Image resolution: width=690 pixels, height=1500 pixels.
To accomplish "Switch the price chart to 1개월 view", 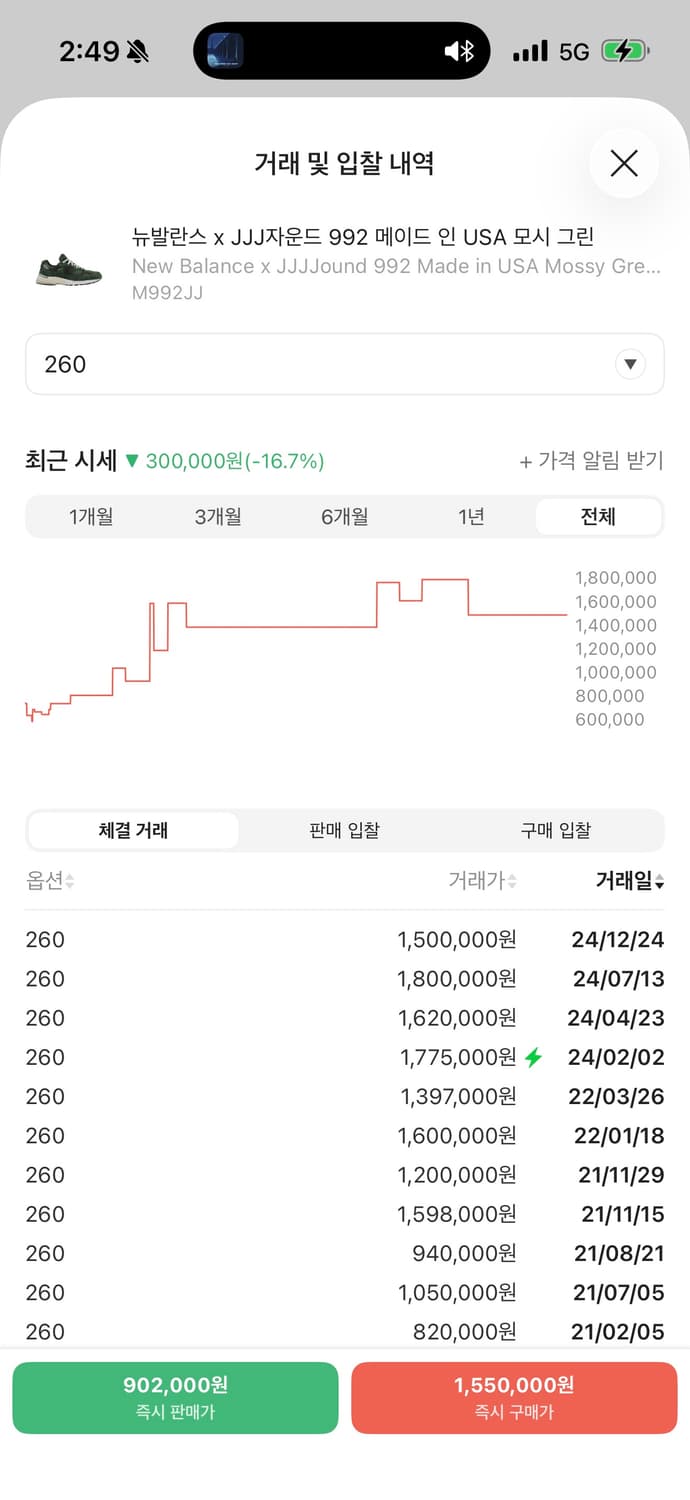I will (x=91, y=517).
